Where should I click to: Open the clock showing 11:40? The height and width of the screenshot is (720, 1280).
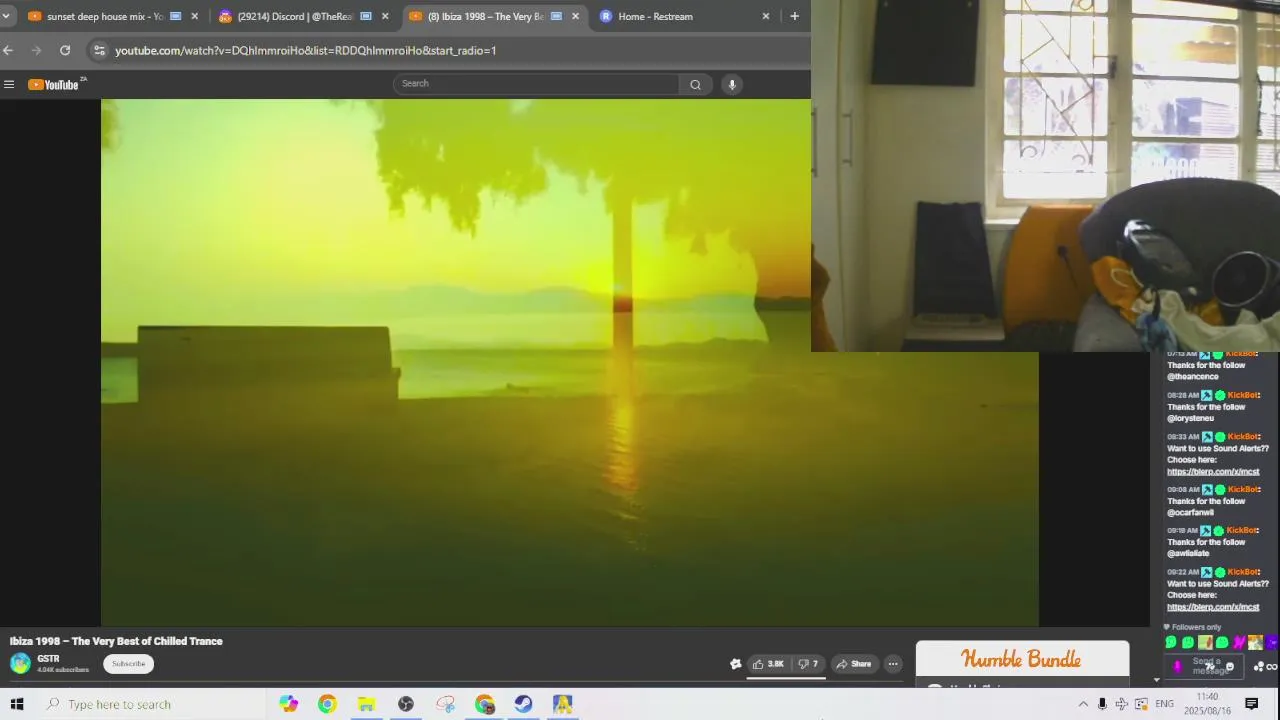click(1208, 703)
